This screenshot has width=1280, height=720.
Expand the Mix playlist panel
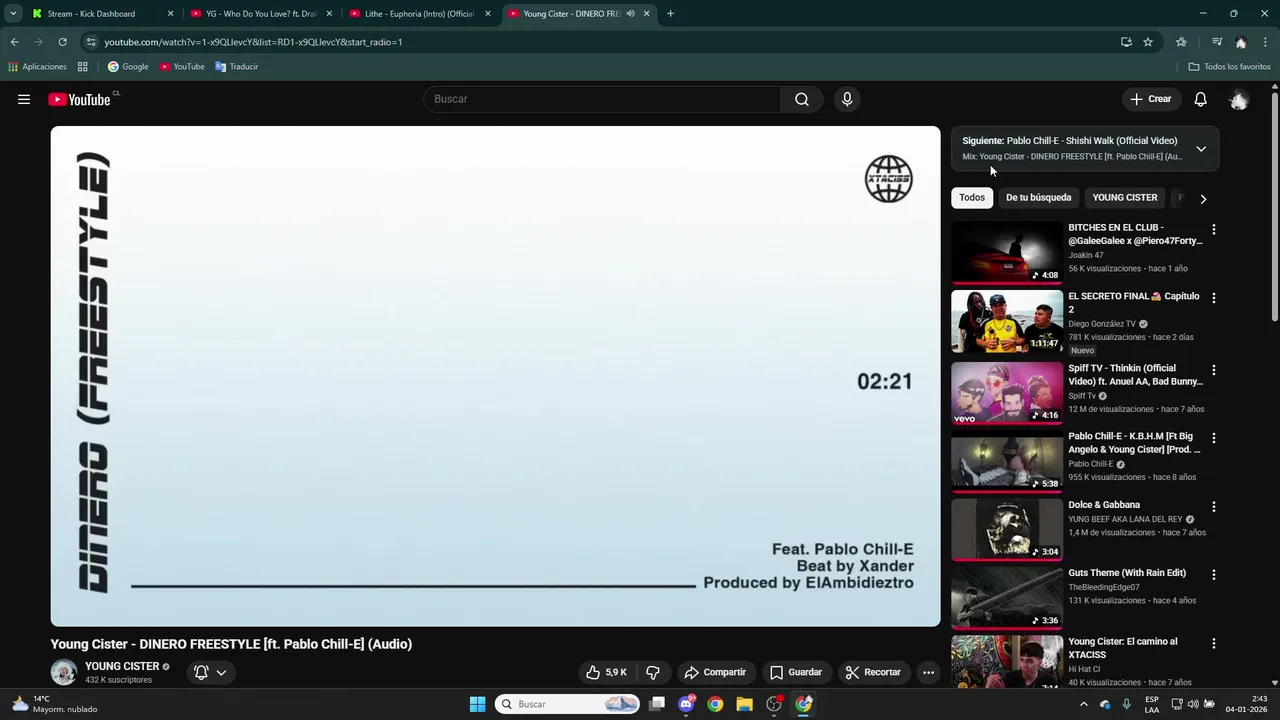coord(1201,149)
